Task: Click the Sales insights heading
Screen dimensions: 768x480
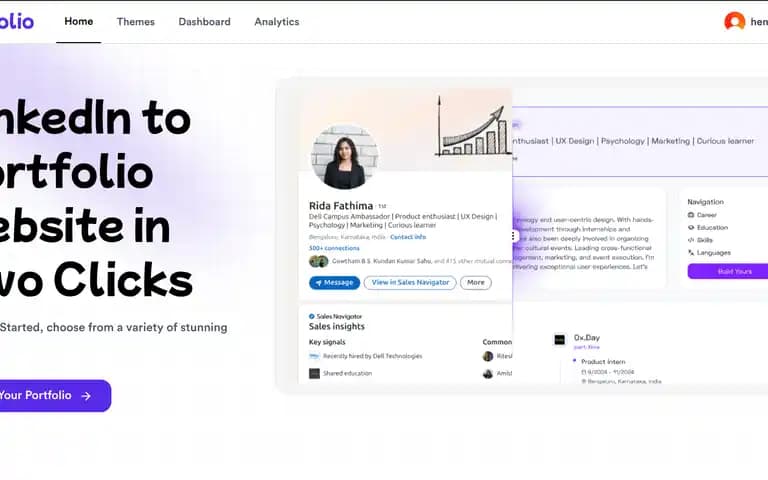Action: coord(336,326)
